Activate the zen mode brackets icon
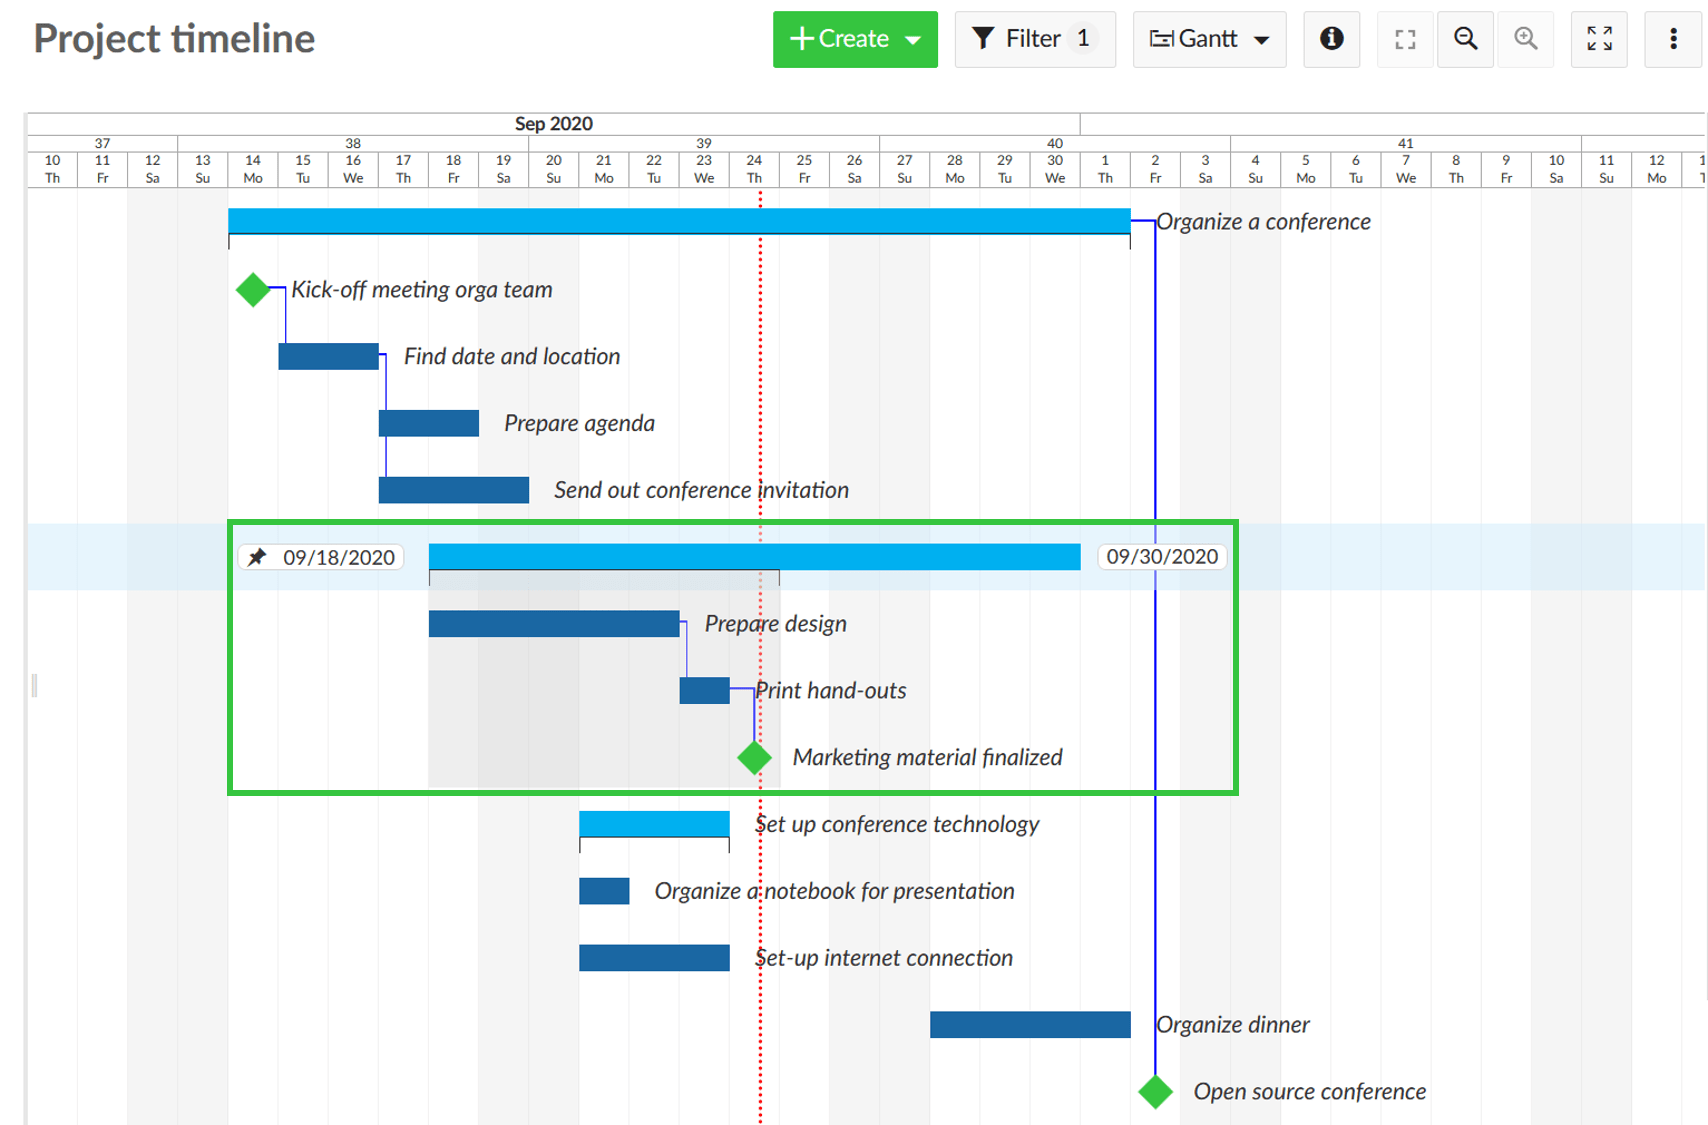 point(1405,39)
